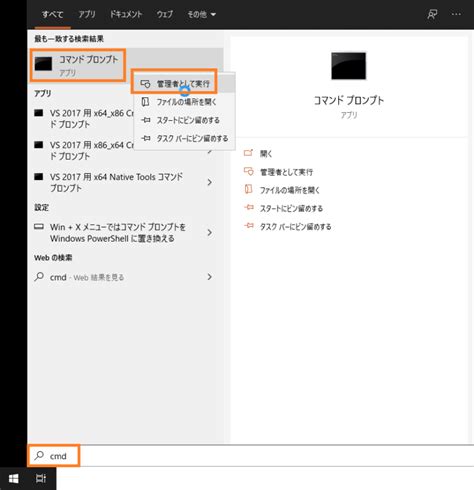Click pin icon beside context menu タスク バーにピン留めする
Image resolution: width=474 pixels, height=490 pixels.
pyautogui.click(x=146, y=138)
